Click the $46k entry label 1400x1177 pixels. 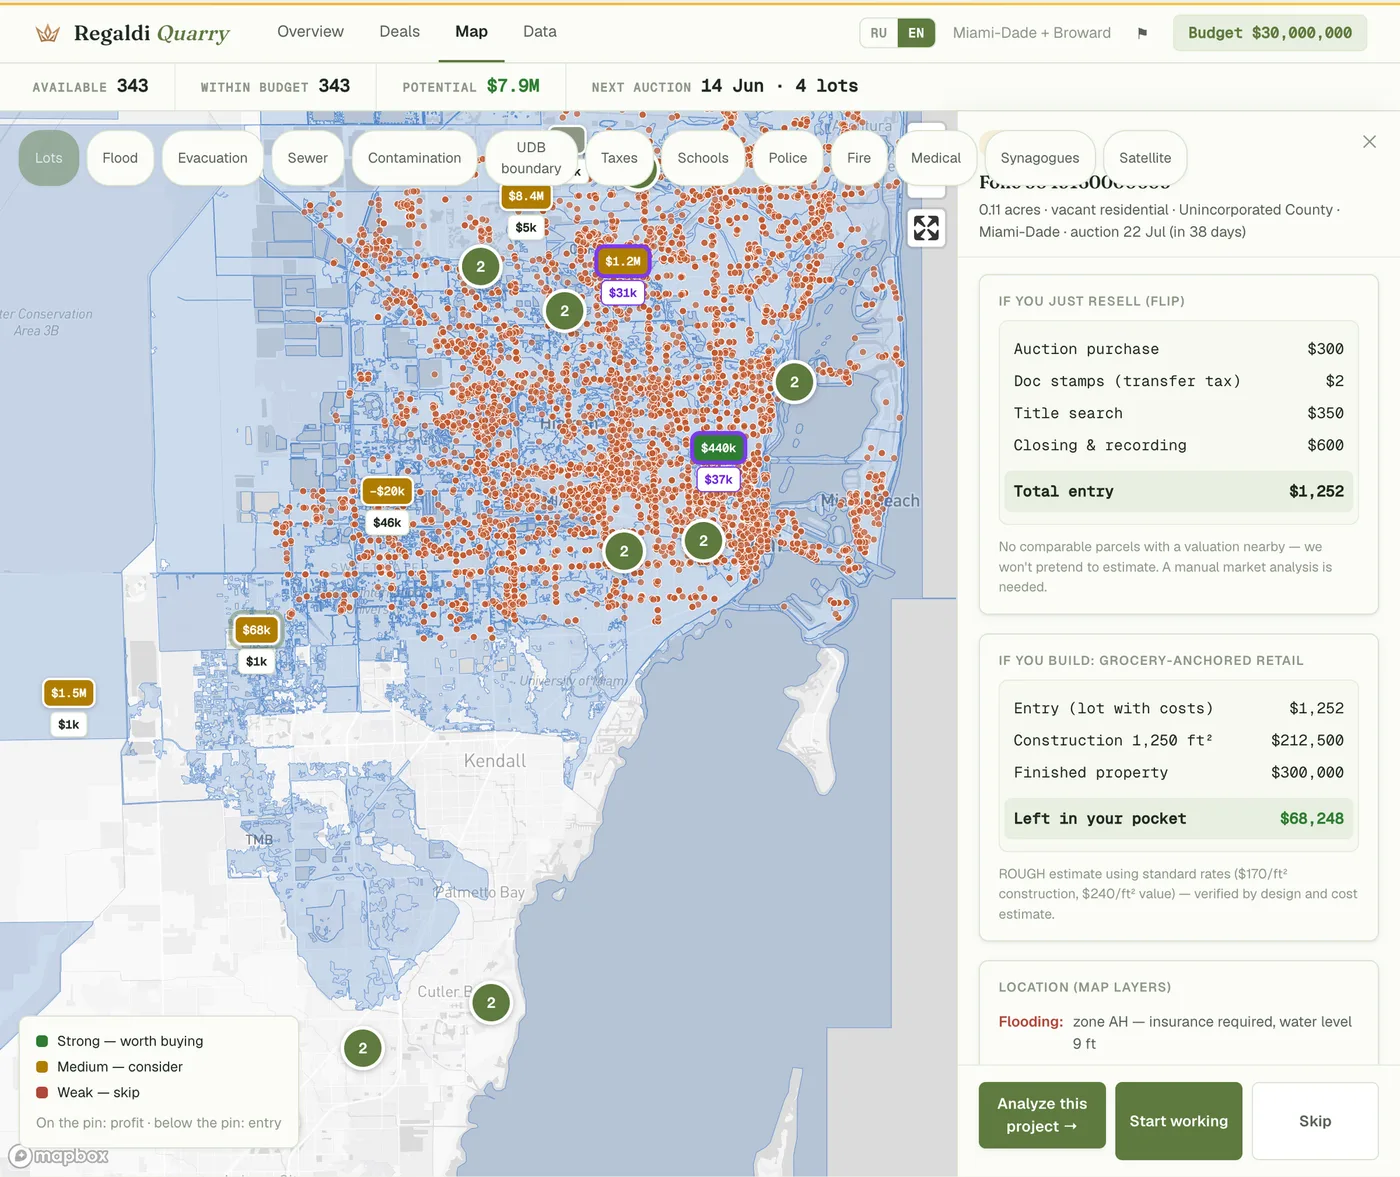(387, 522)
